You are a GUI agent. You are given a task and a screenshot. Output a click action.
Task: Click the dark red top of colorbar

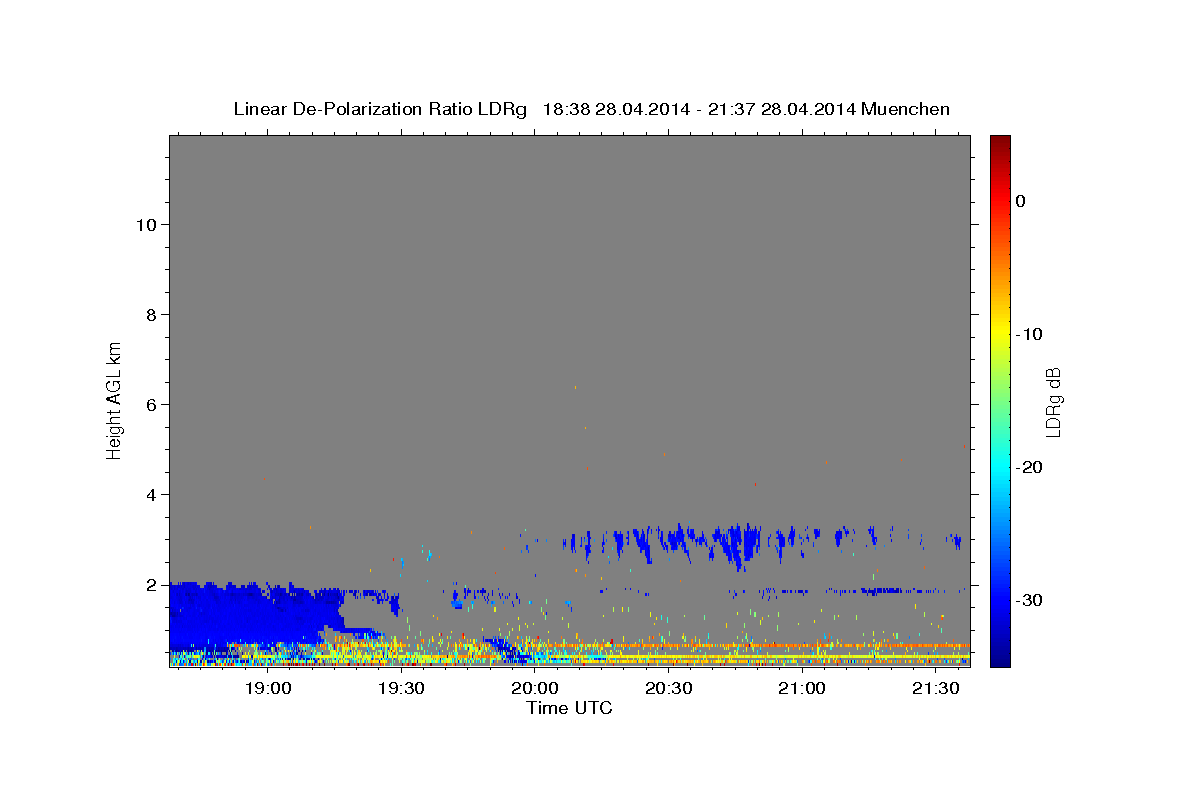point(1000,142)
